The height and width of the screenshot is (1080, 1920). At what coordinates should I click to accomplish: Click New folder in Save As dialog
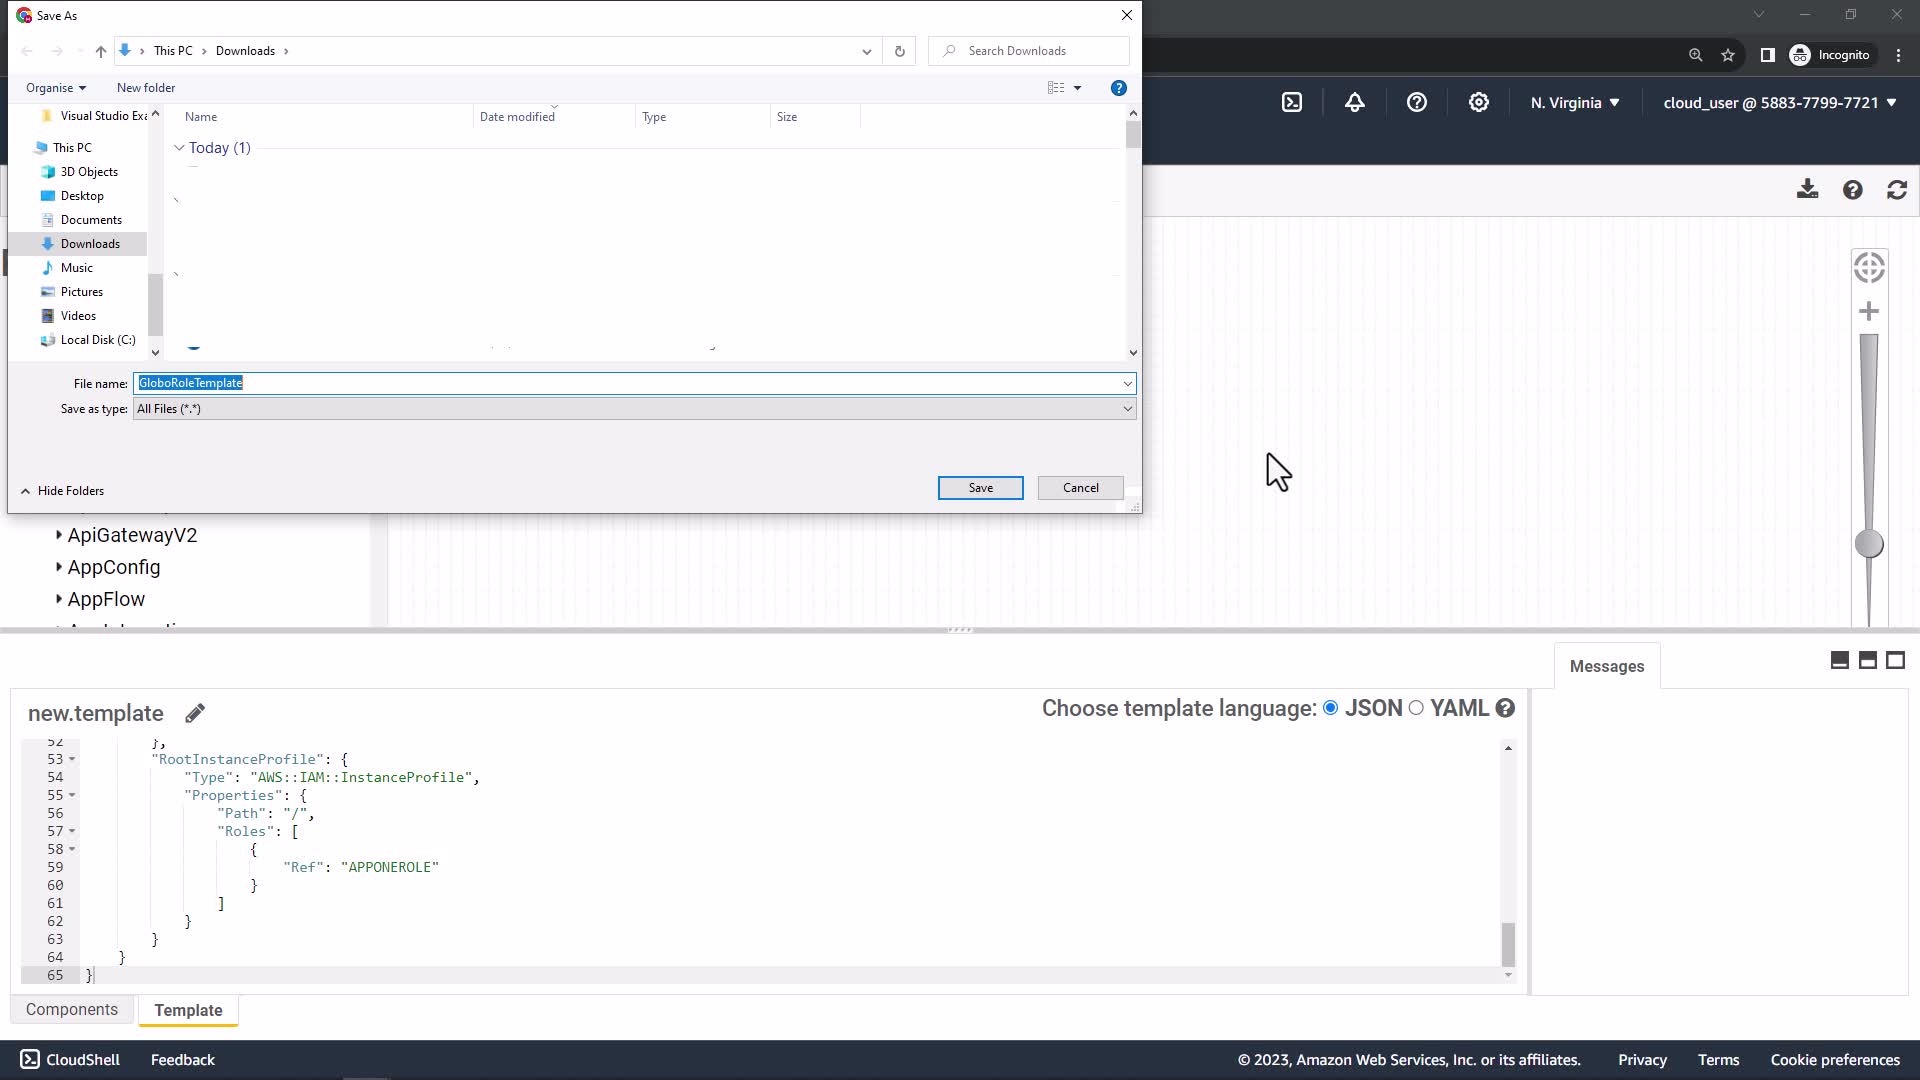coord(146,88)
